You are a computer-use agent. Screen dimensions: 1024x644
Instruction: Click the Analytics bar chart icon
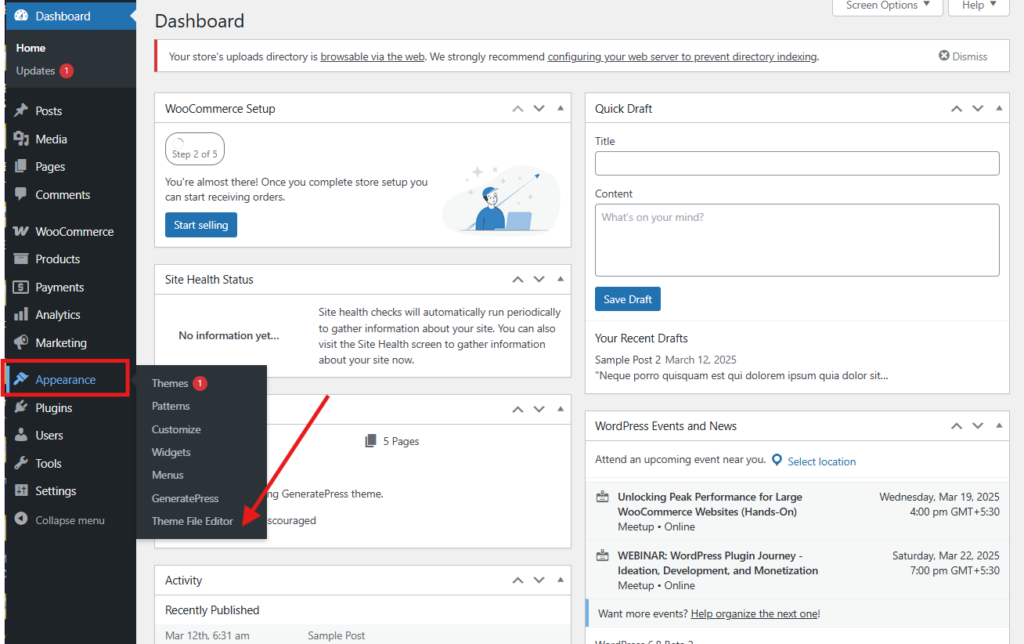tap(21, 314)
